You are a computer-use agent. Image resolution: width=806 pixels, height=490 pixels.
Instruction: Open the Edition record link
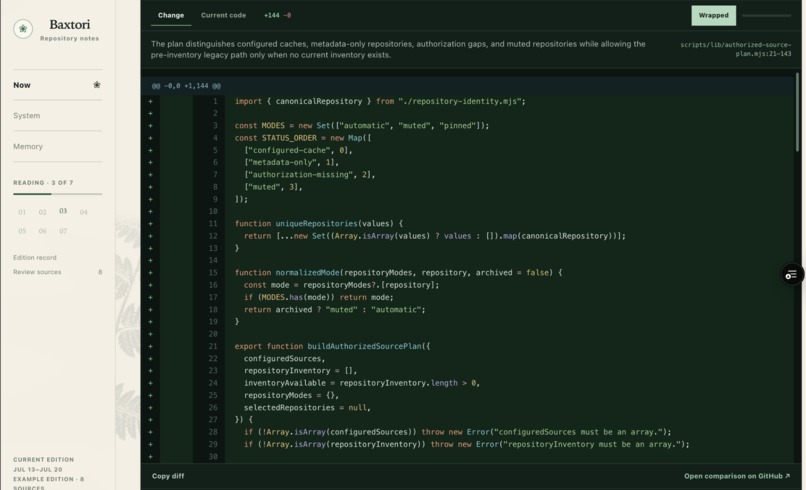35,258
